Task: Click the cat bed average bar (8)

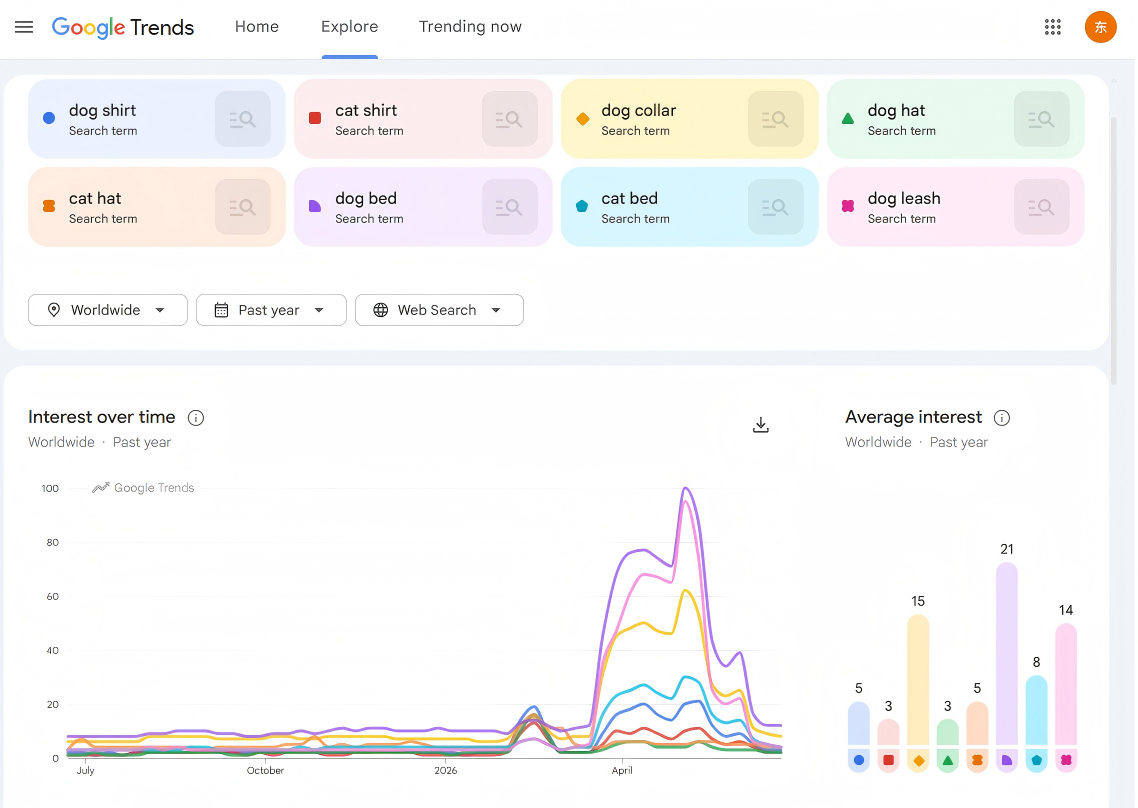Action: tap(1036, 711)
